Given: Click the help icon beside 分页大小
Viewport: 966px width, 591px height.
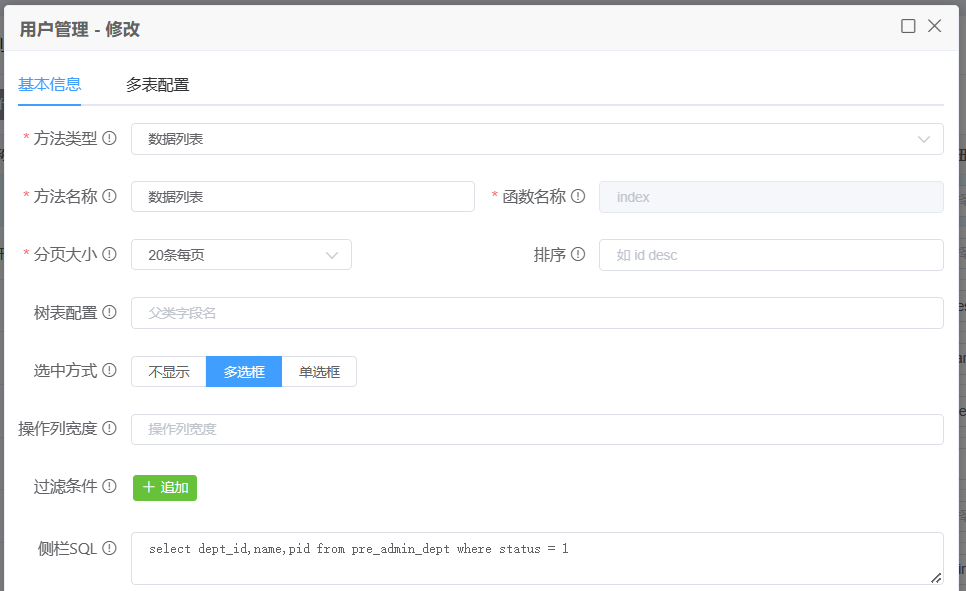Looking at the screenshot, I should click(x=110, y=255).
